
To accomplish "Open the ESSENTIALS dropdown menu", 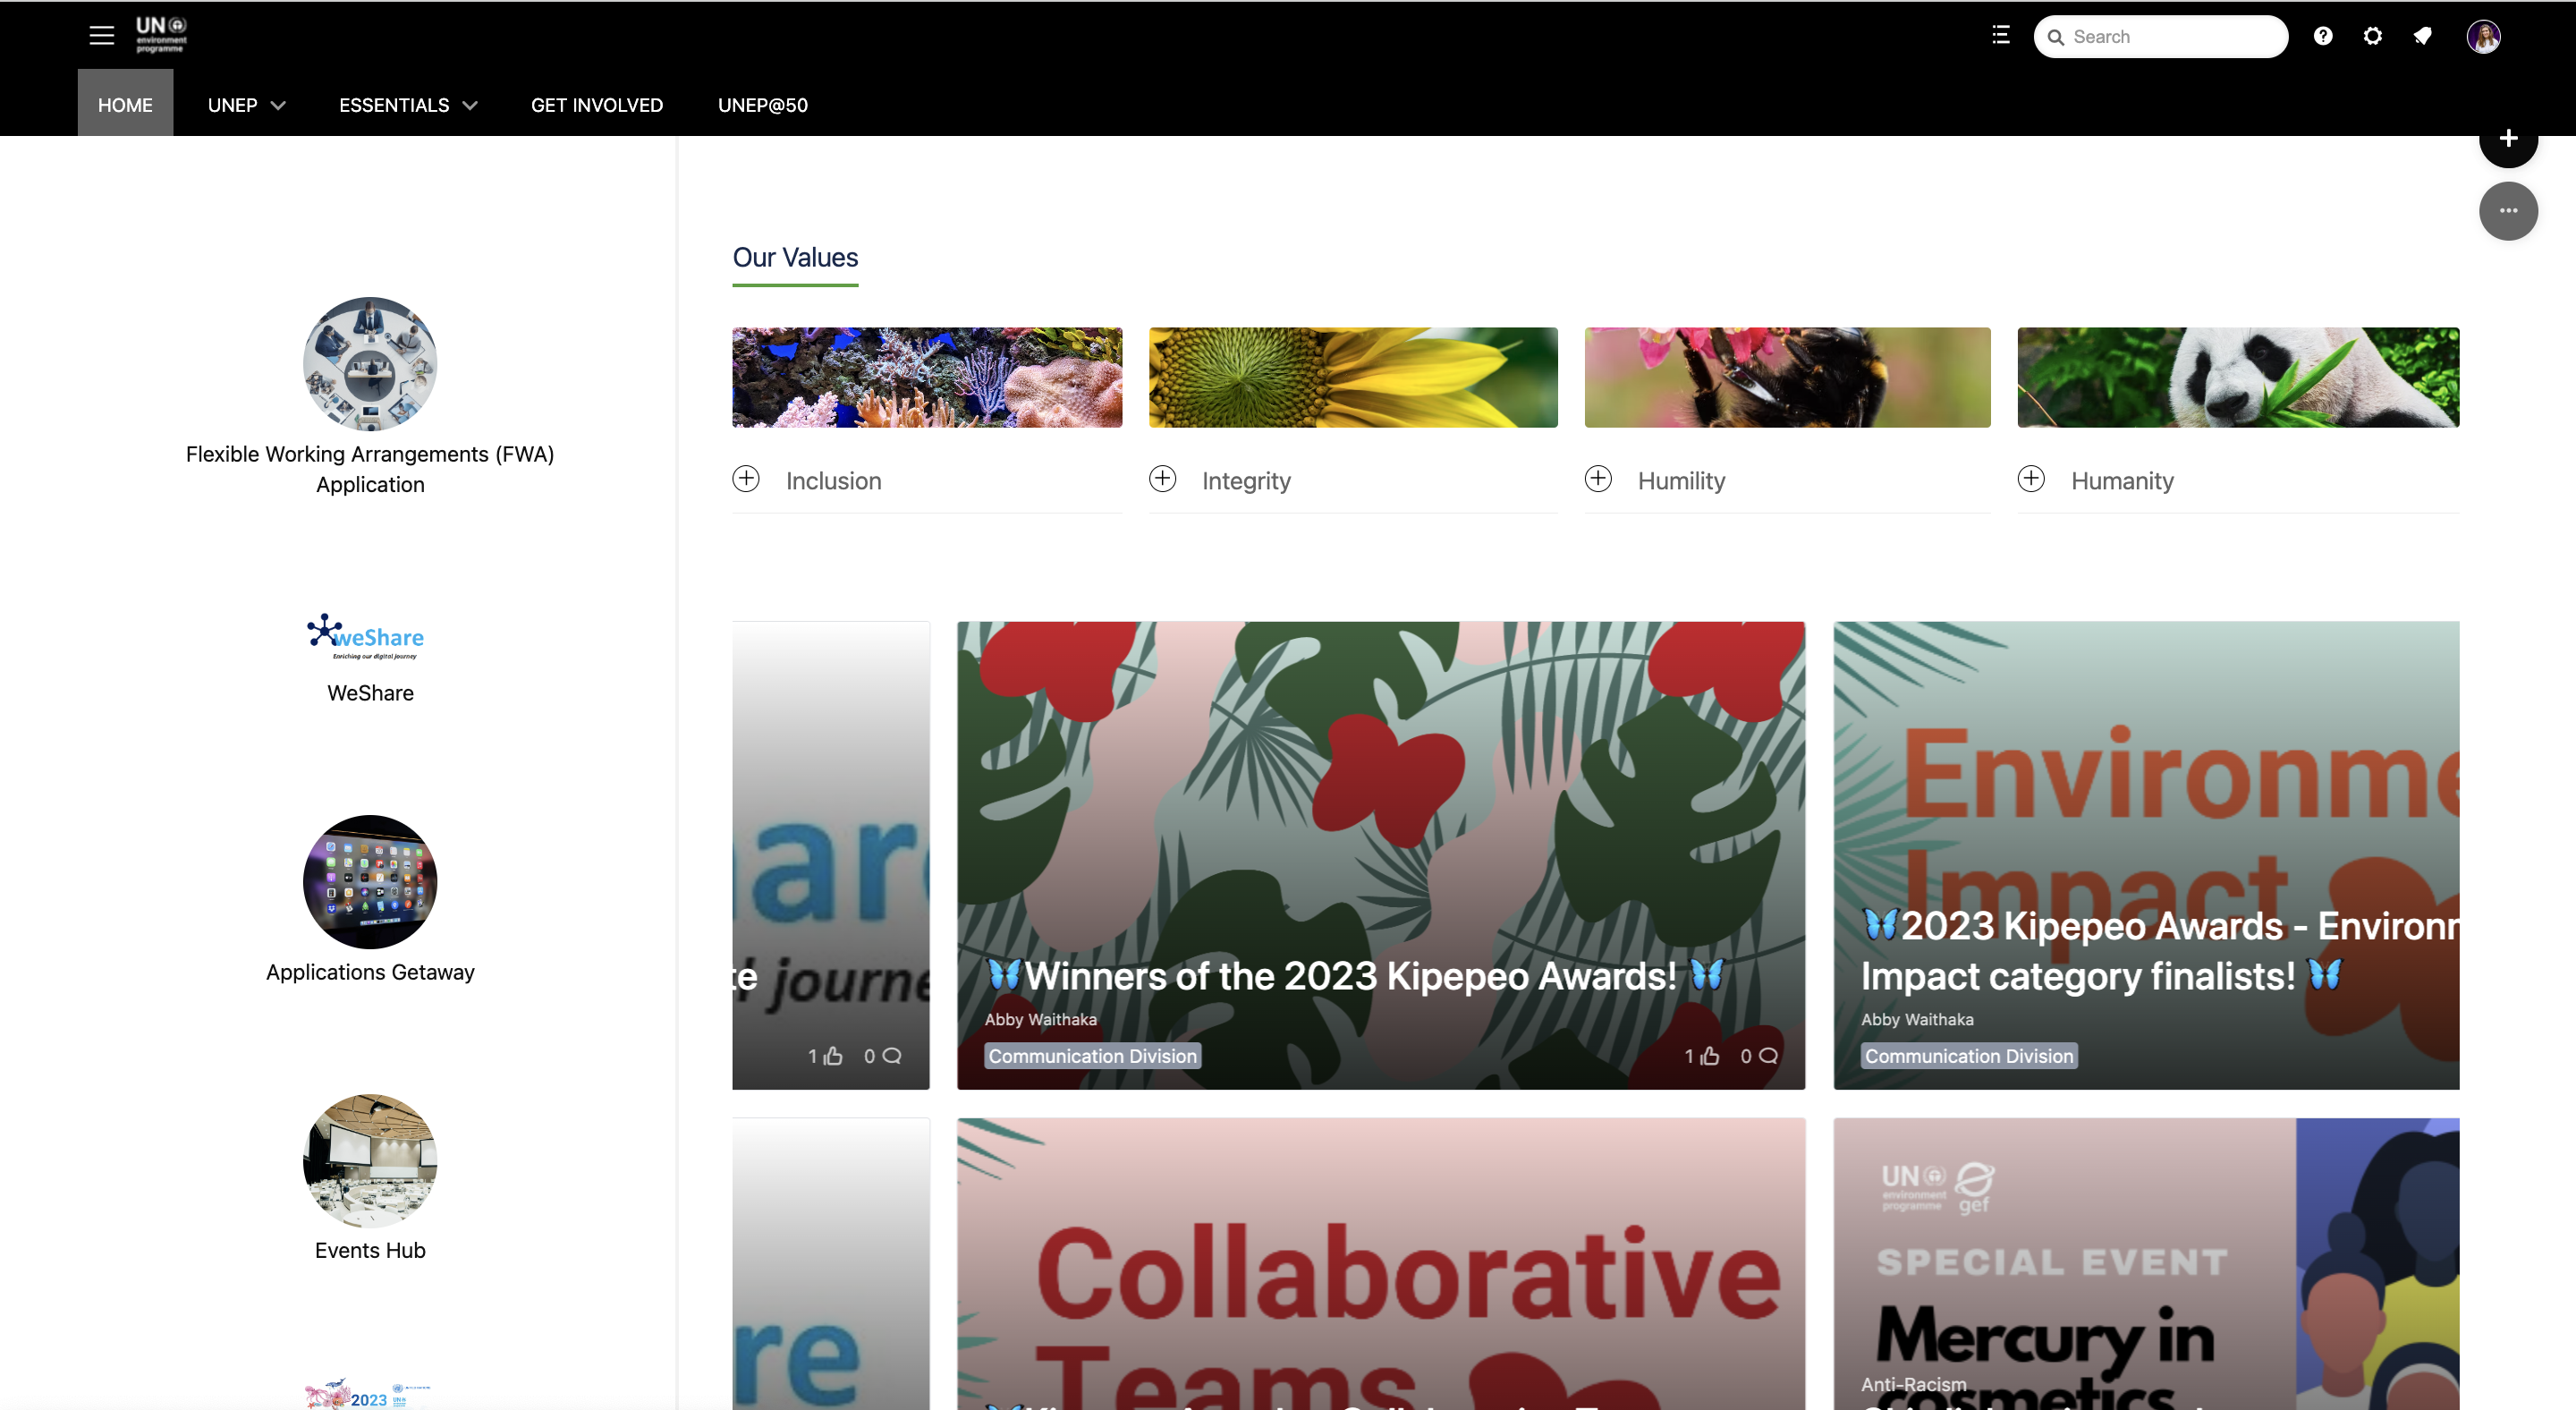I will 408,105.
